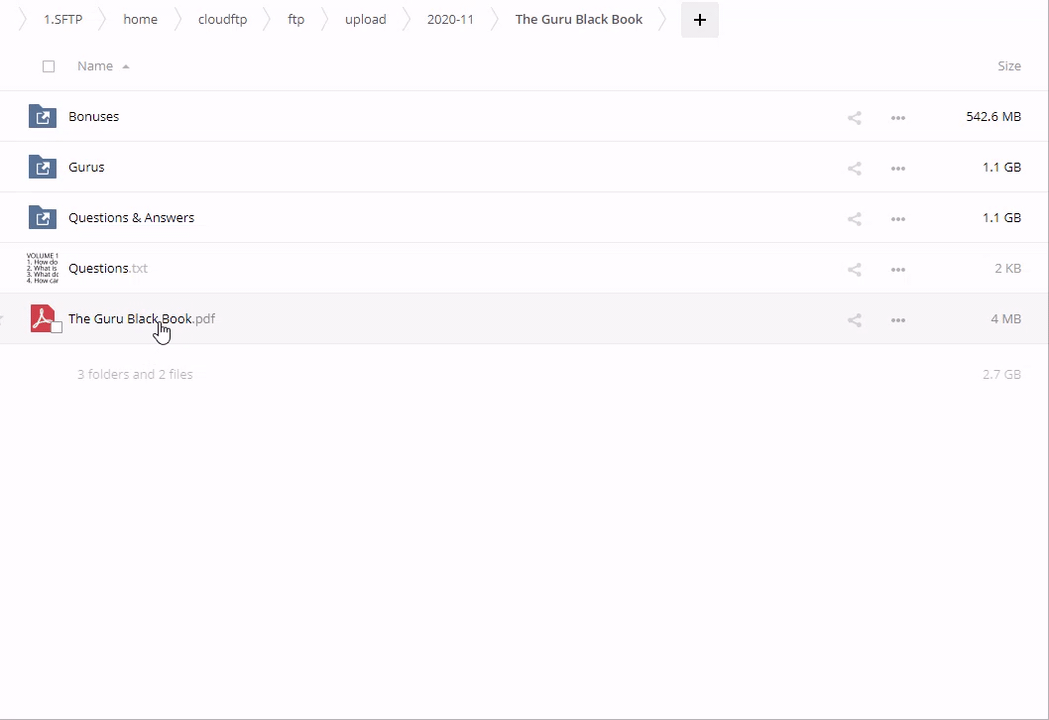Open the more options menu for Gurus

point(898,168)
